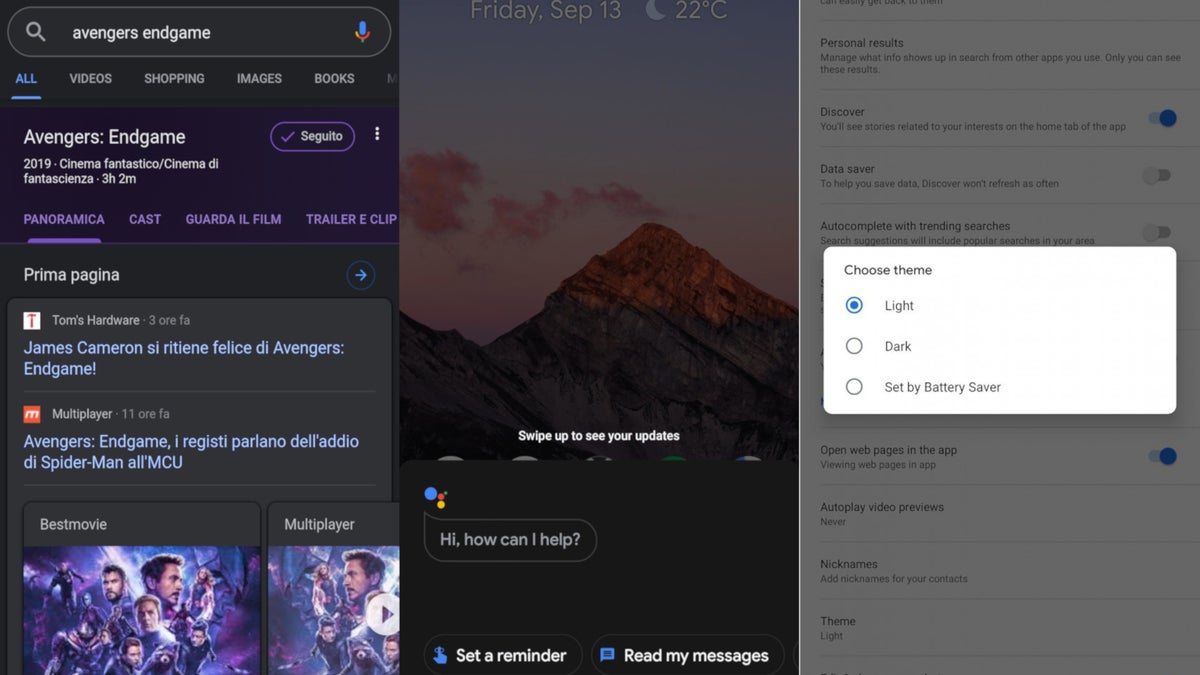Tap the Multiplayer source icon

point(32,414)
